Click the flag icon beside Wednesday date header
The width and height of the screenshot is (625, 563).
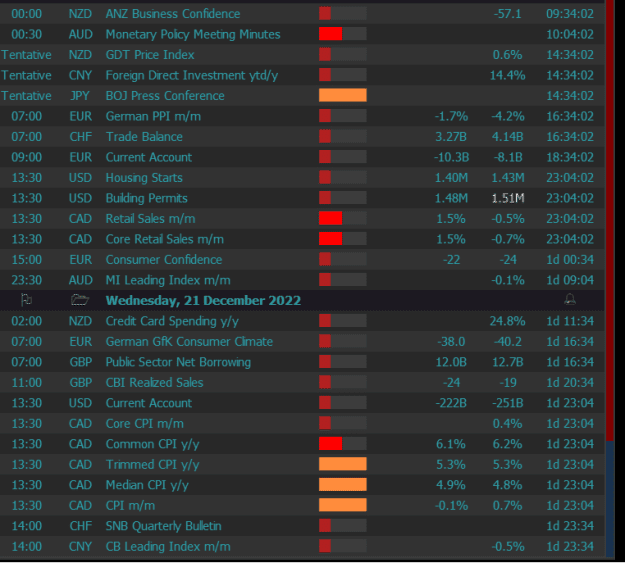tap(26, 300)
